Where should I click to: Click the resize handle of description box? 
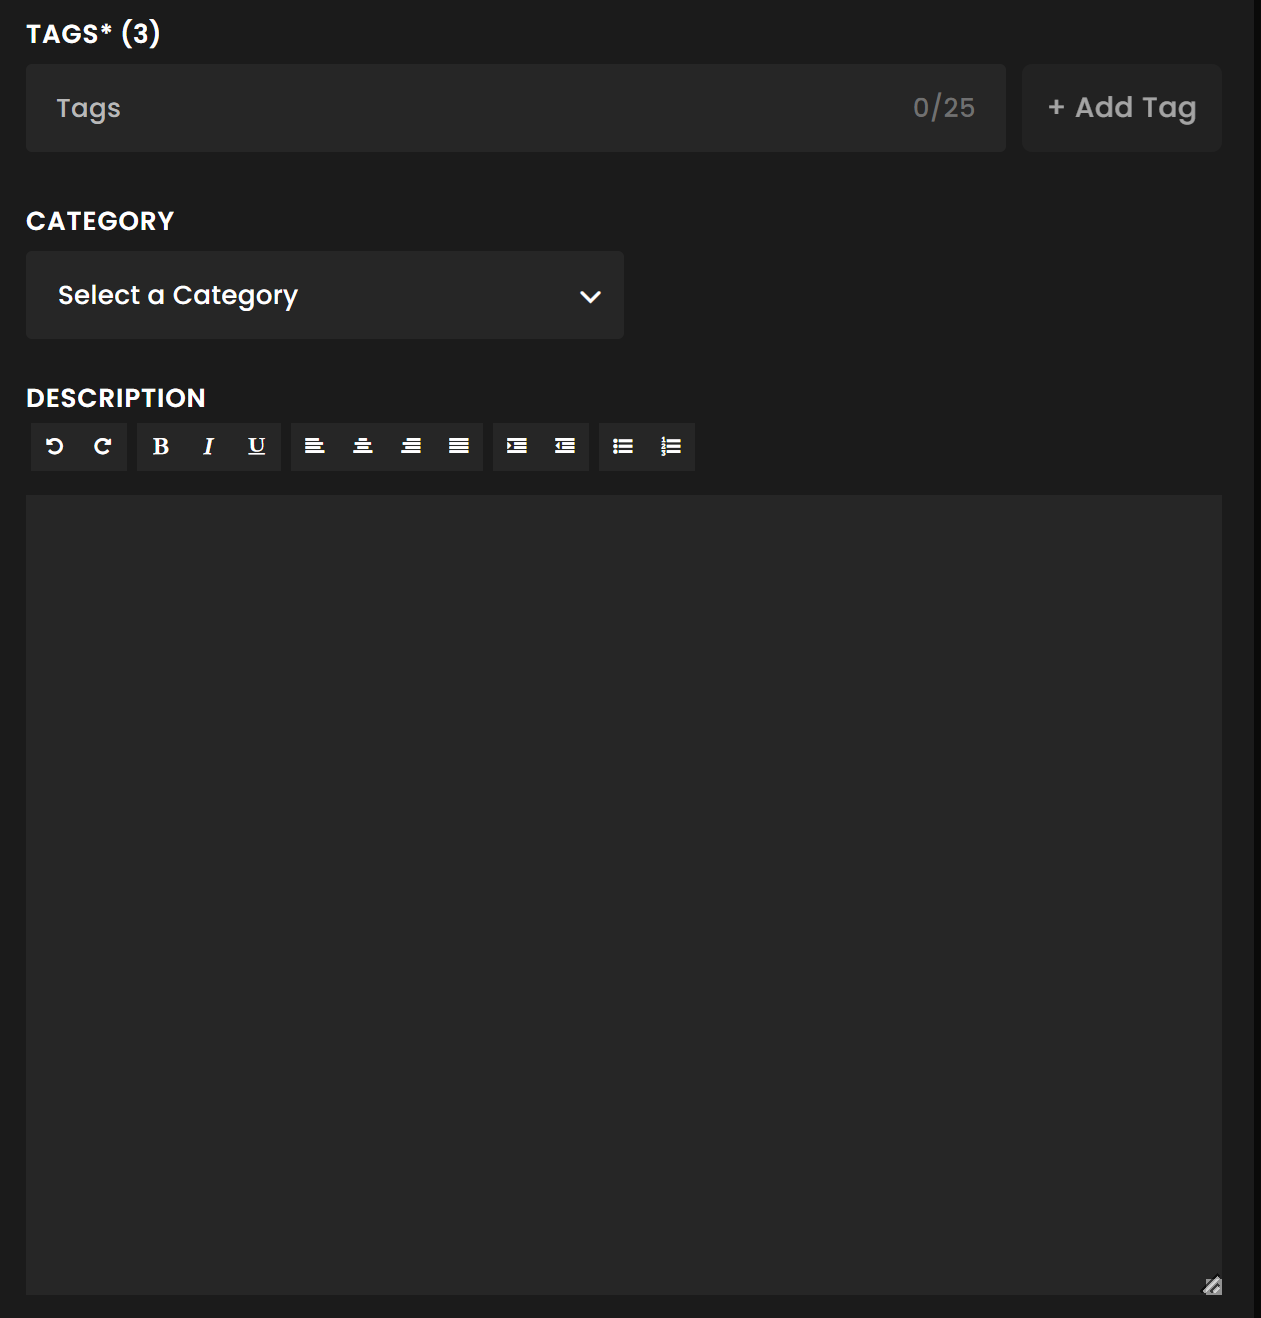(1212, 1285)
